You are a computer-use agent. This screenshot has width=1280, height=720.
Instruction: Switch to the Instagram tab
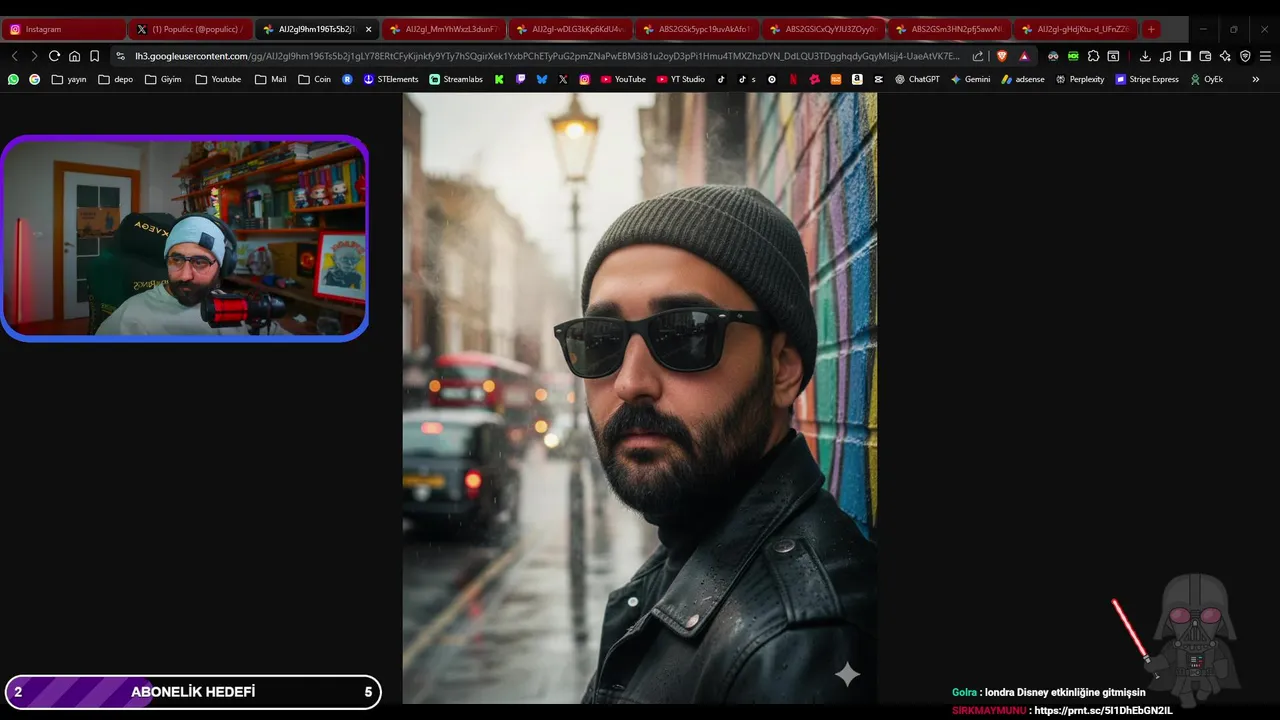(64, 29)
